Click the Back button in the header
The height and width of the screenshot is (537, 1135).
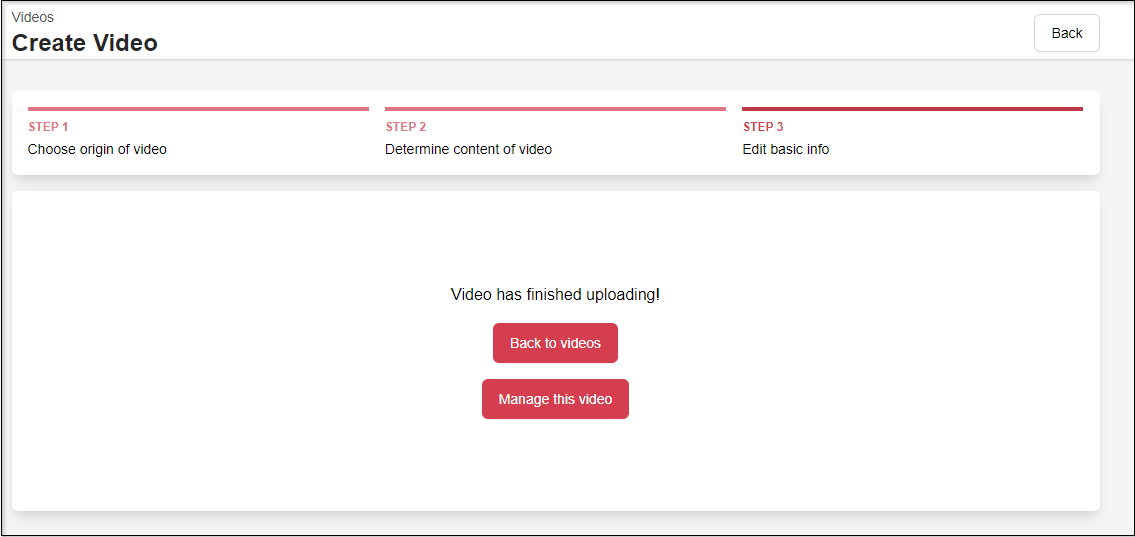point(1066,33)
